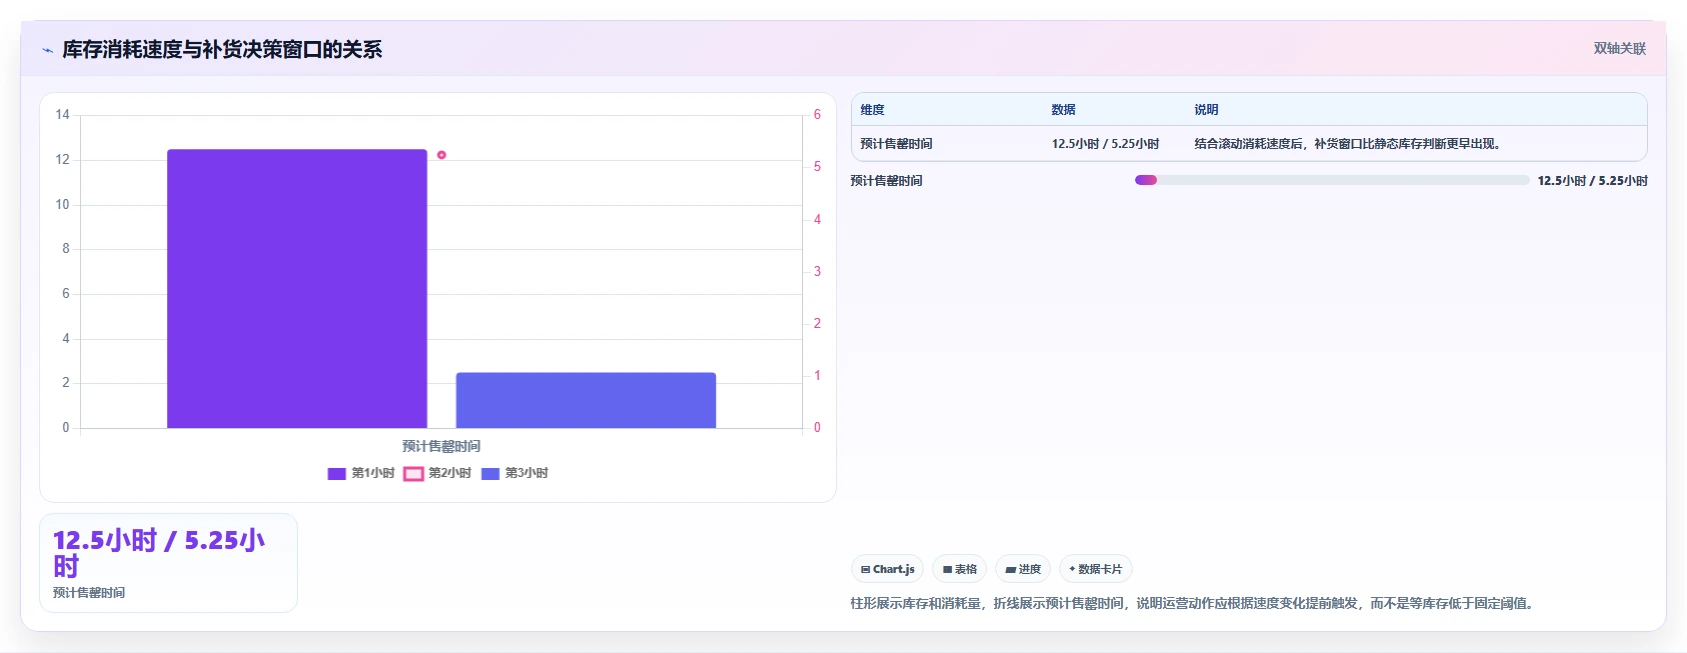The width and height of the screenshot is (1687, 653).
Task: Click the 预计售罄时间 label beside progress bar
Action: click(x=886, y=181)
